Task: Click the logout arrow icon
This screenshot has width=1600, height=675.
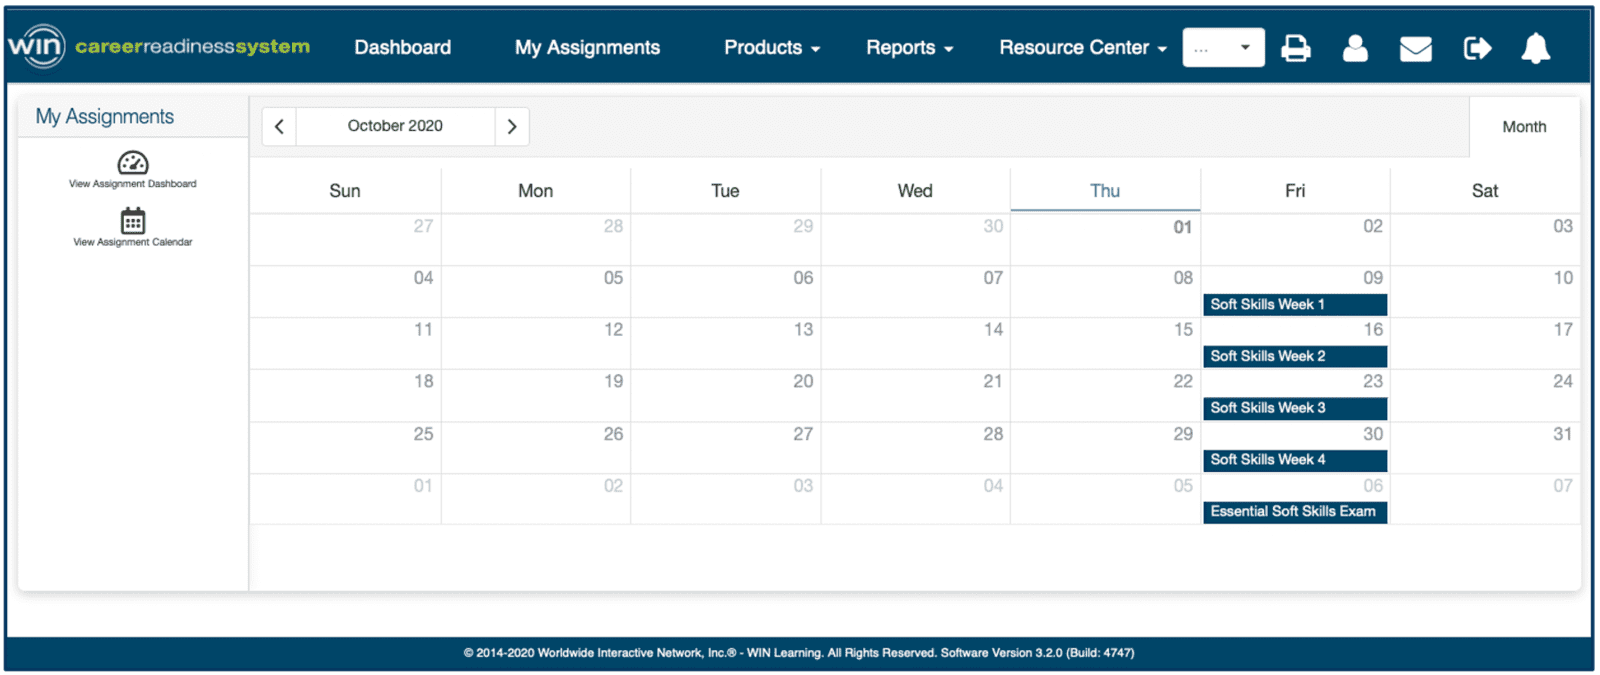Action: pyautogui.click(x=1476, y=48)
